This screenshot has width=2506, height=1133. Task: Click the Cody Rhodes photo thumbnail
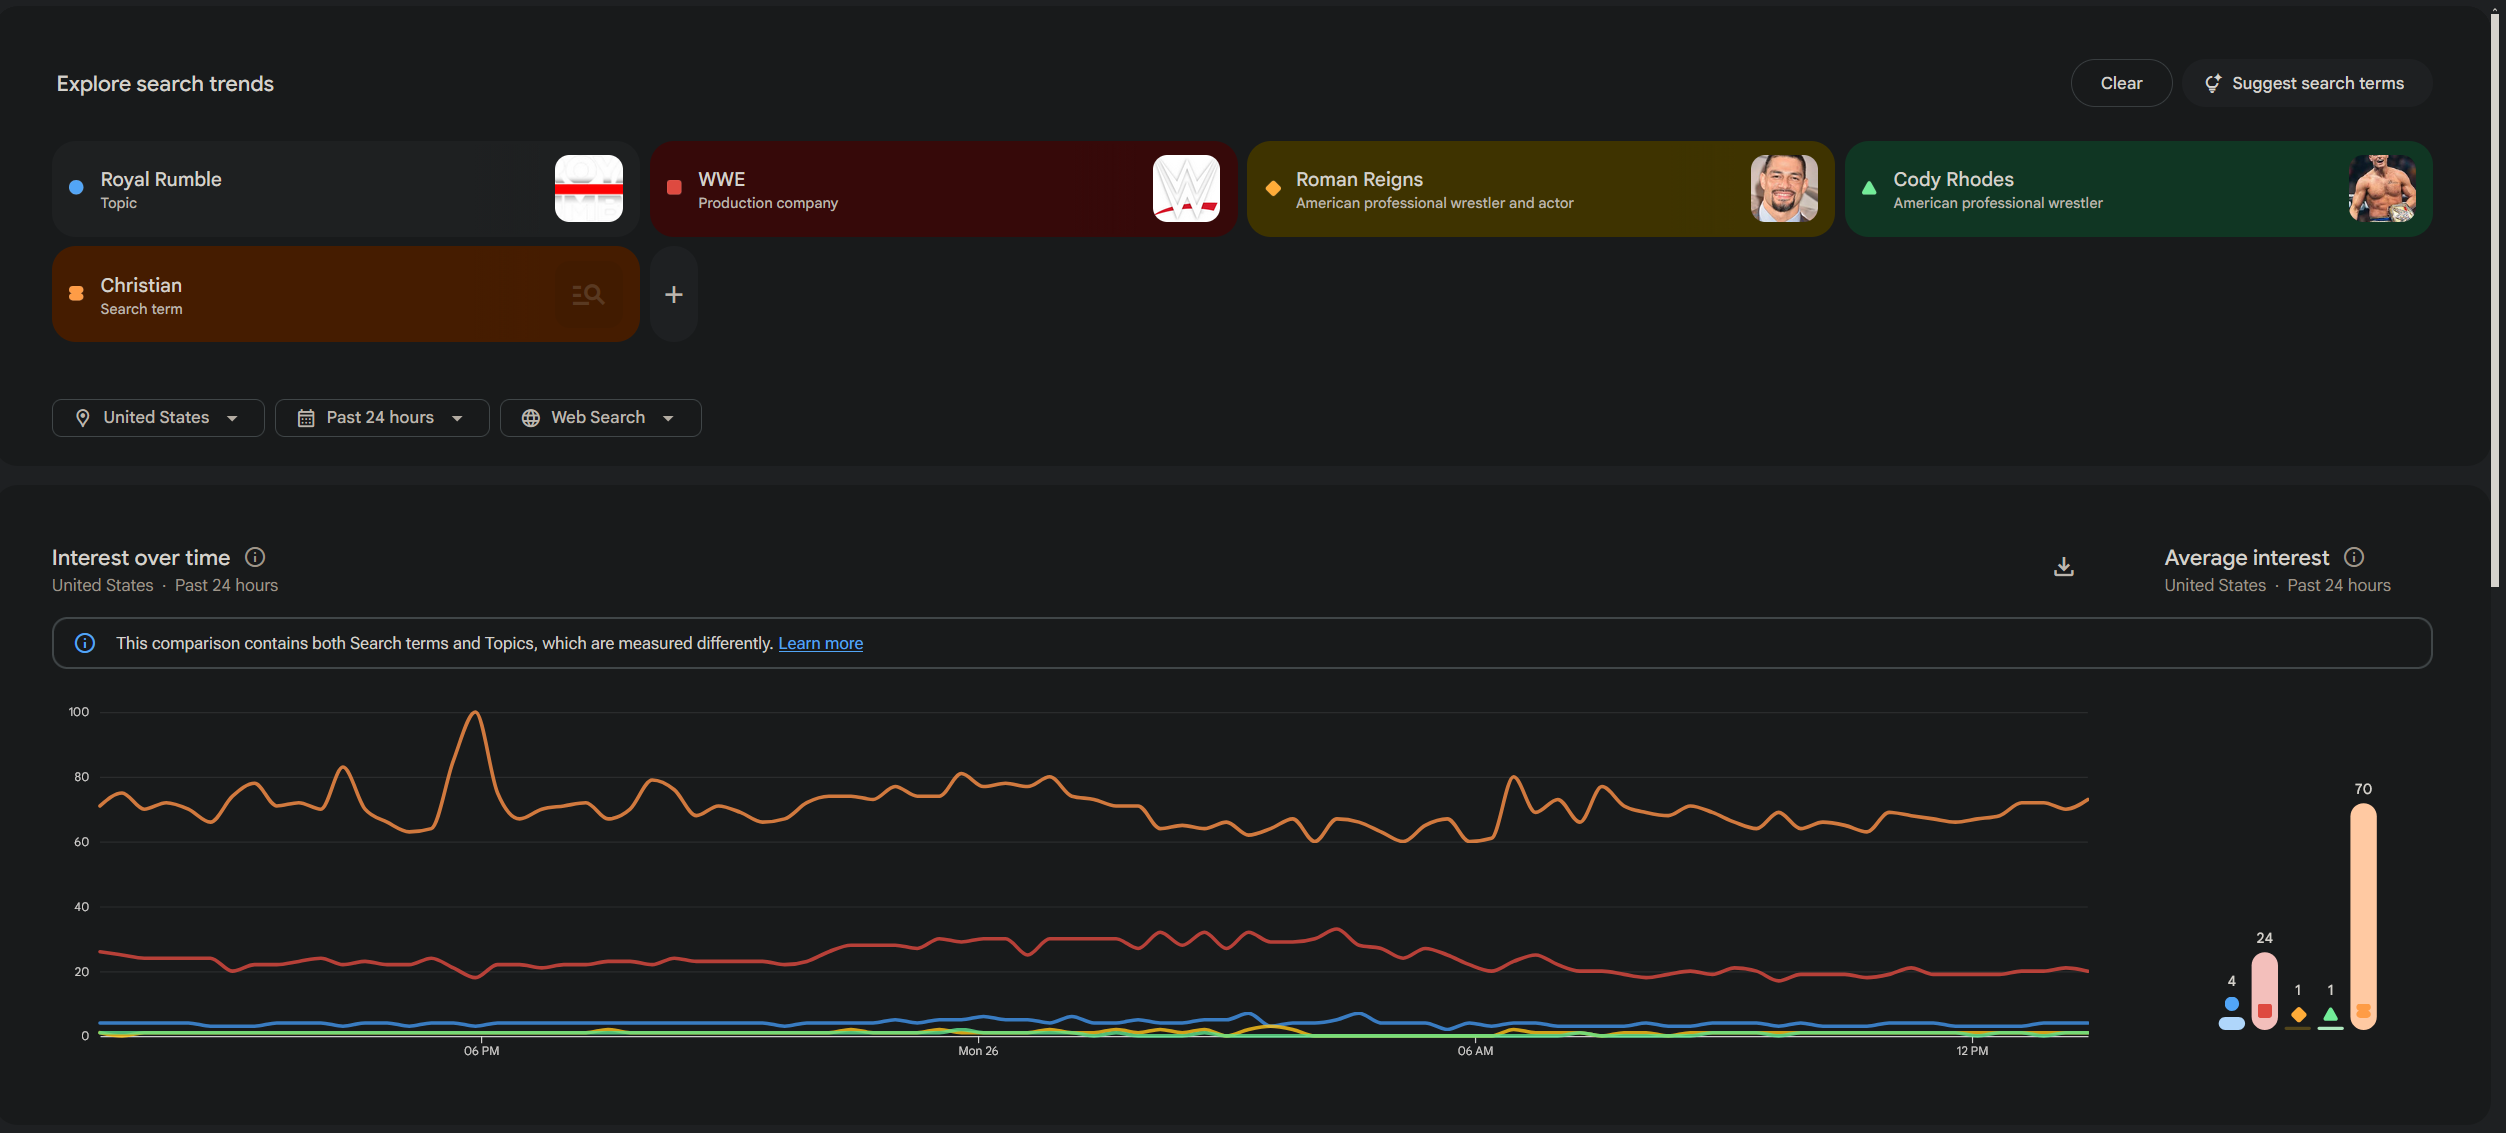point(2381,189)
